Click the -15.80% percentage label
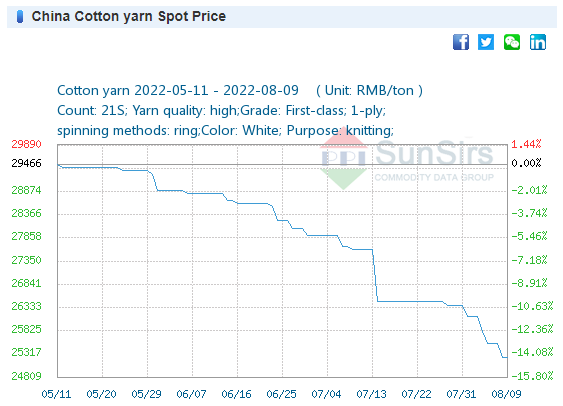This screenshot has height=406, width=563. click(x=532, y=376)
